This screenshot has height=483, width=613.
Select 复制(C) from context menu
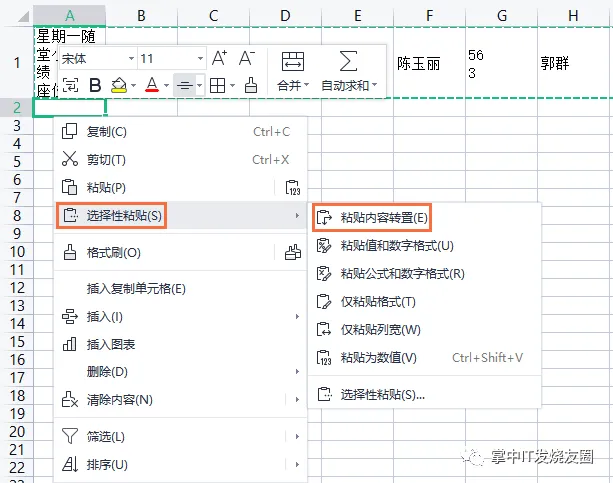click(x=106, y=131)
